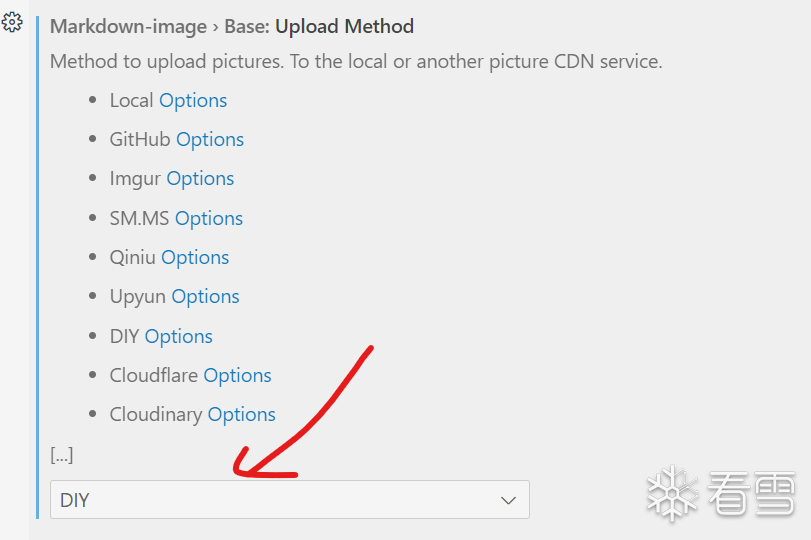Open the Imgur Options link
This screenshot has height=540, width=811.
[x=200, y=178]
